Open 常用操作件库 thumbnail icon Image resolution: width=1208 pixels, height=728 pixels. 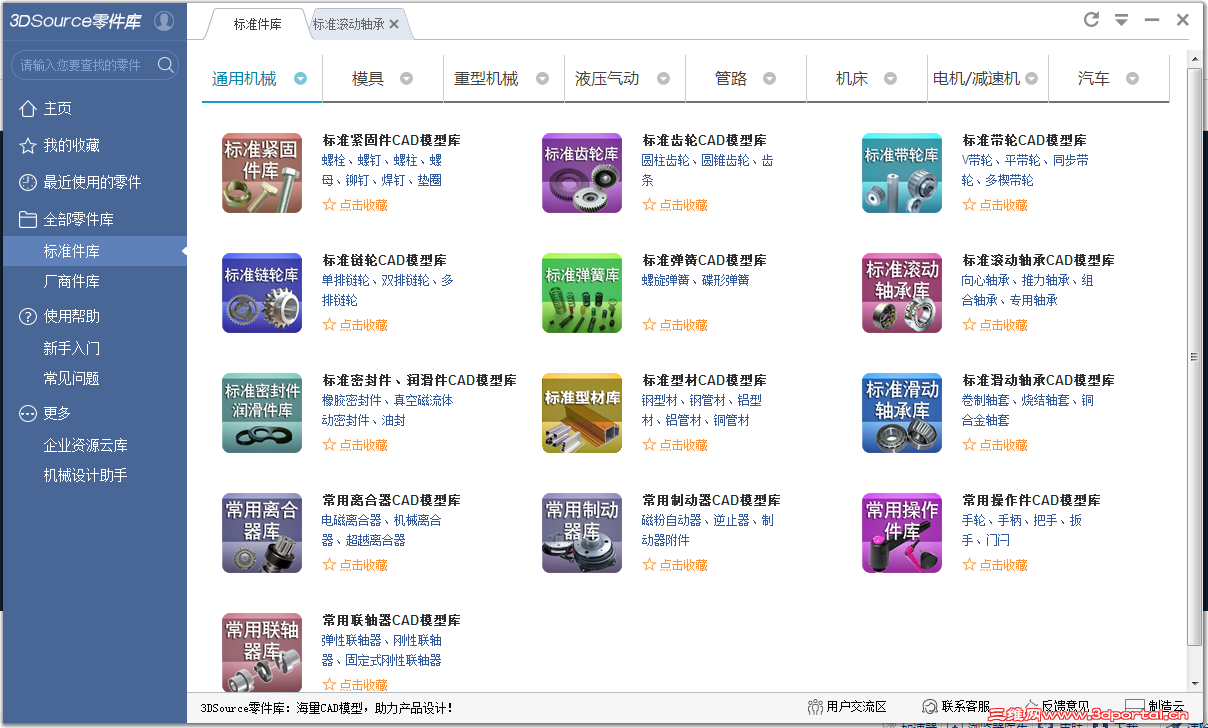[902, 533]
